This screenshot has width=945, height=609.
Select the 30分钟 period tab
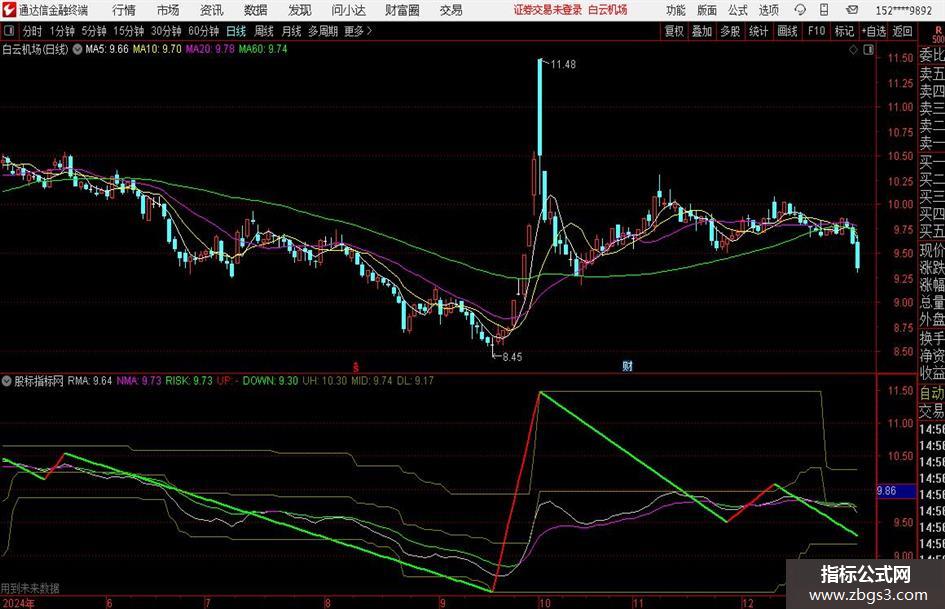tap(166, 31)
